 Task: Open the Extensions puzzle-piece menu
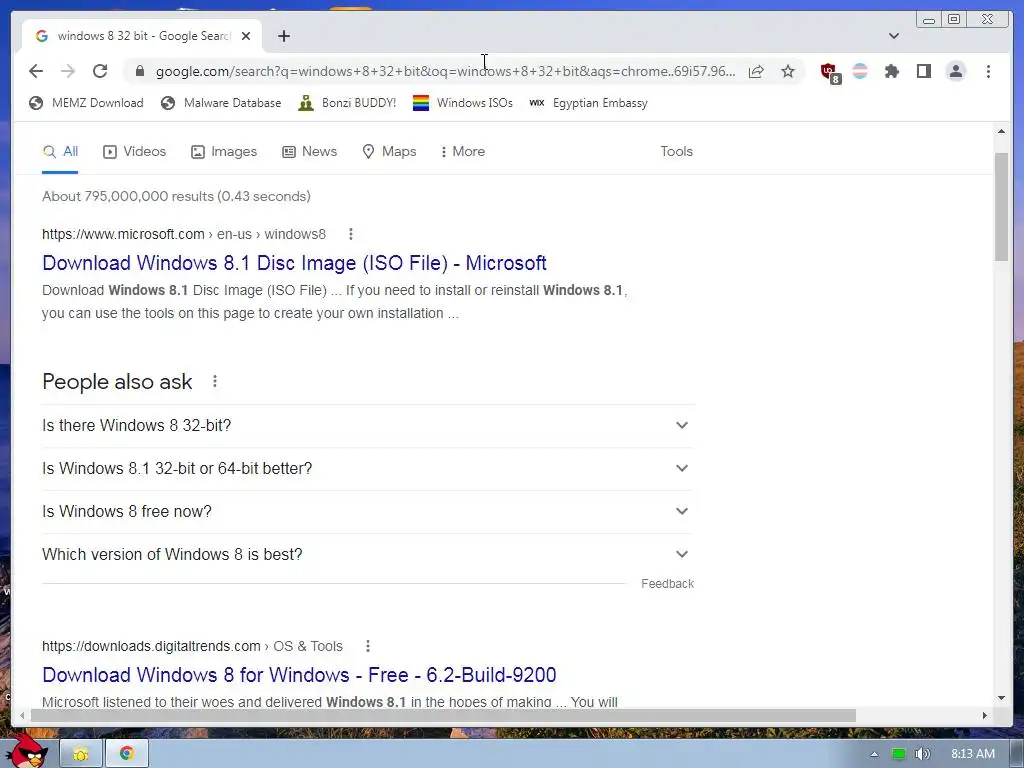click(891, 71)
